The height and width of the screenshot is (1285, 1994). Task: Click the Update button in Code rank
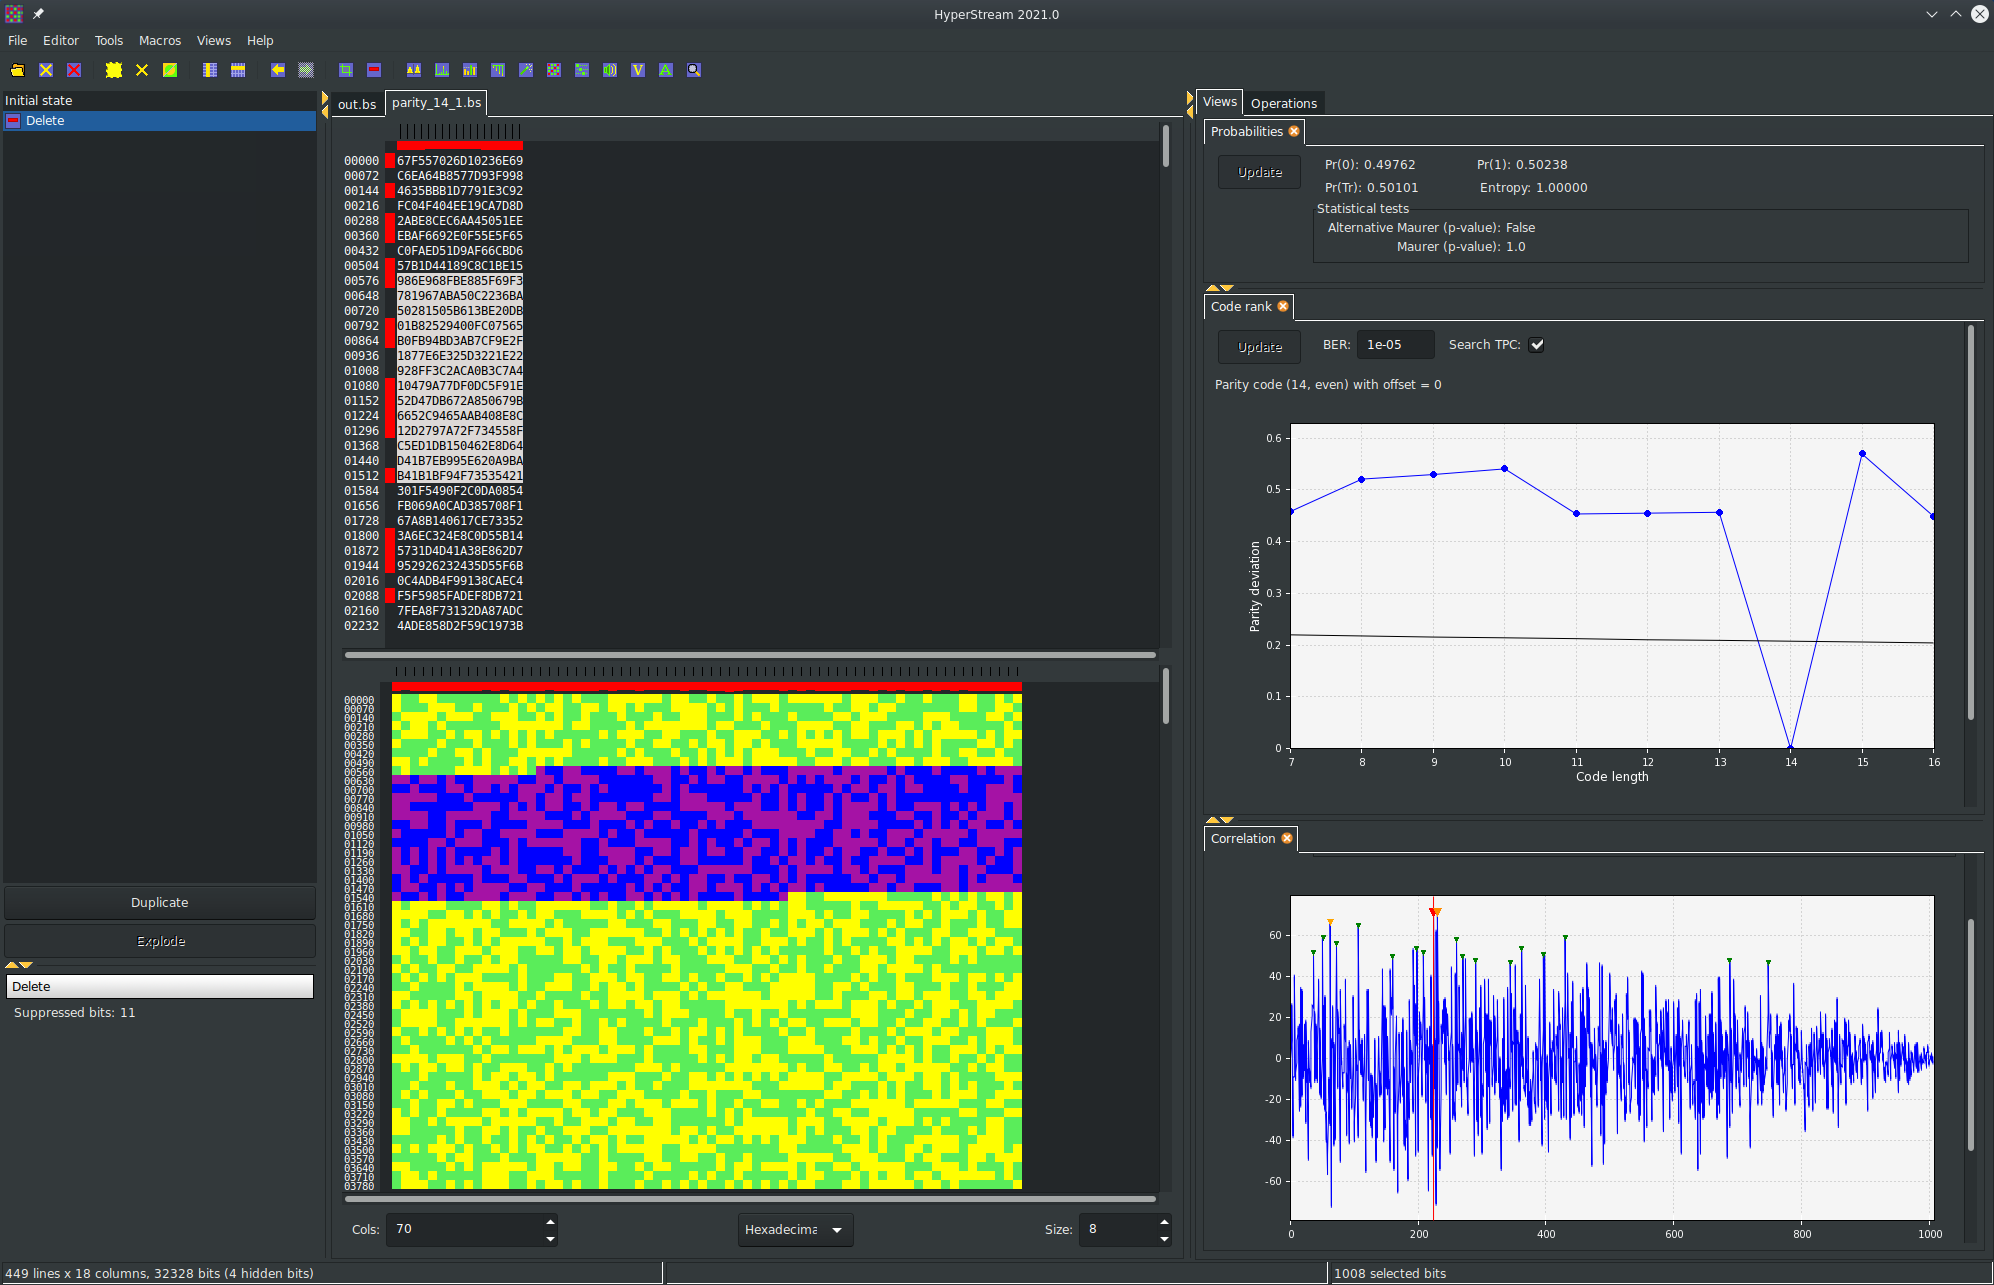pyautogui.click(x=1259, y=346)
